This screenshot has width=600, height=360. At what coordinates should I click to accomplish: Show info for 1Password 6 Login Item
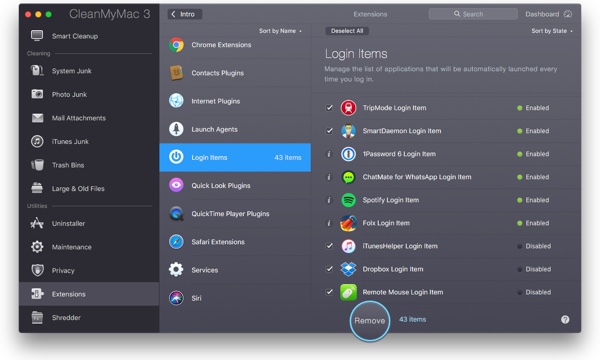329,154
